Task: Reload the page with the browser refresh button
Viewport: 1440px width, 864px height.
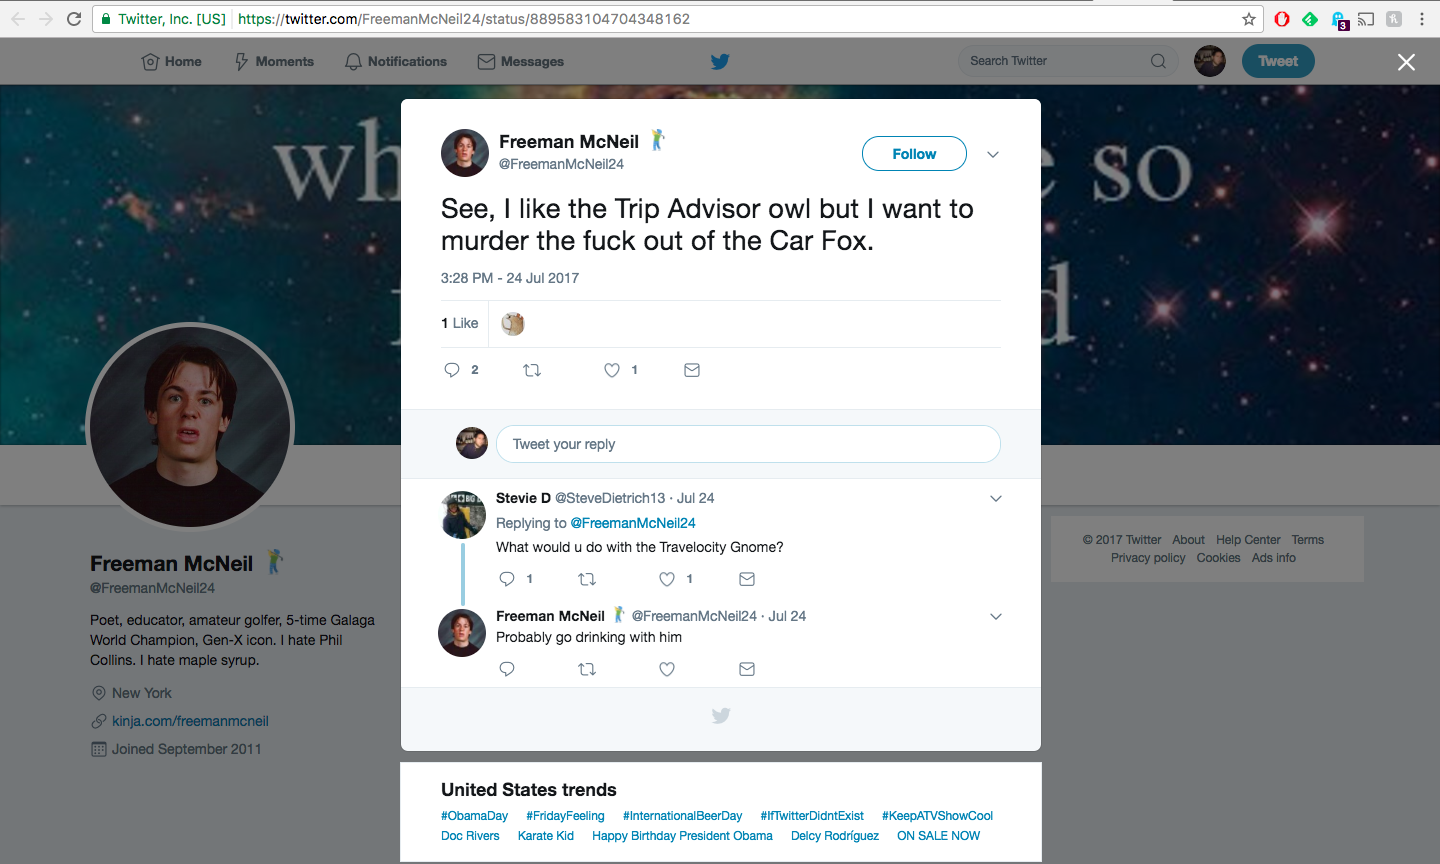Action: (x=74, y=19)
